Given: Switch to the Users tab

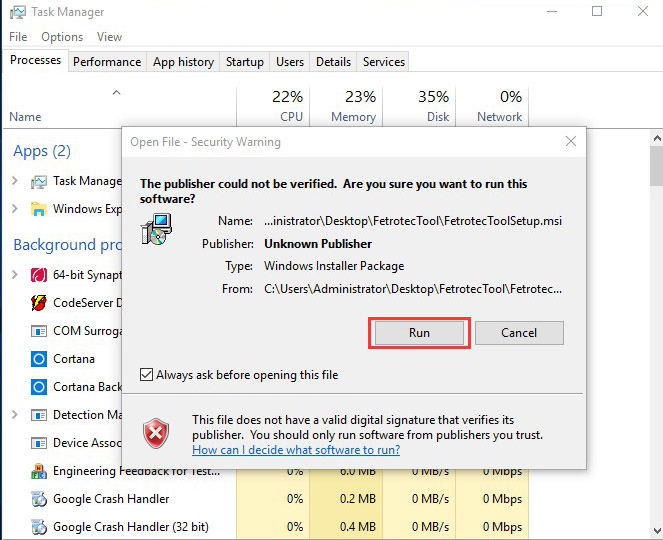Looking at the screenshot, I should click(290, 62).
